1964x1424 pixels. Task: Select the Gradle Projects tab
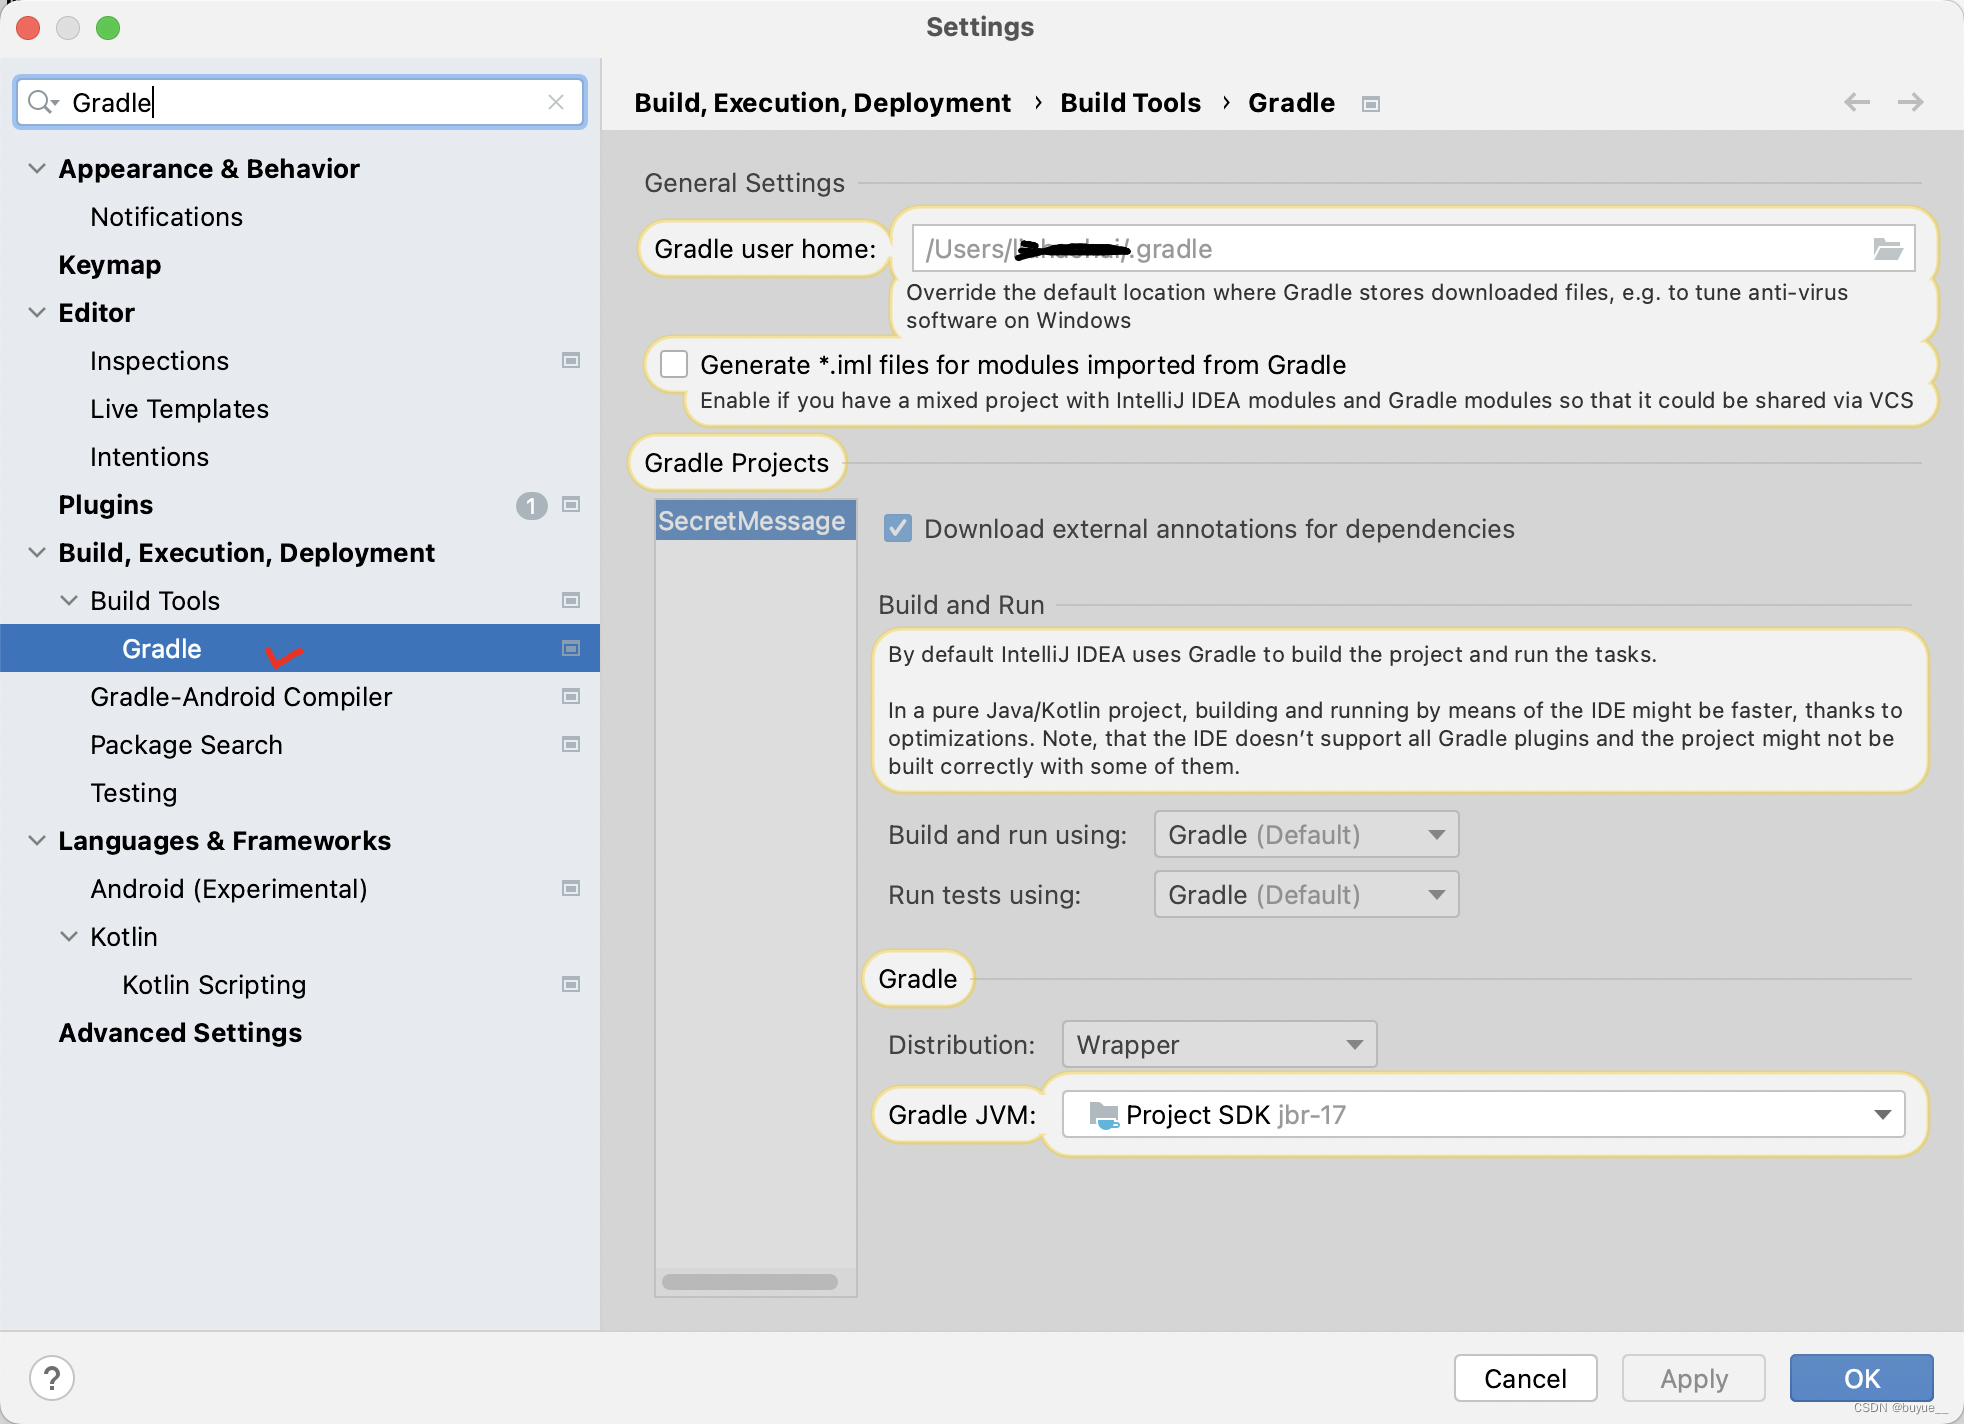coord(738,462)
